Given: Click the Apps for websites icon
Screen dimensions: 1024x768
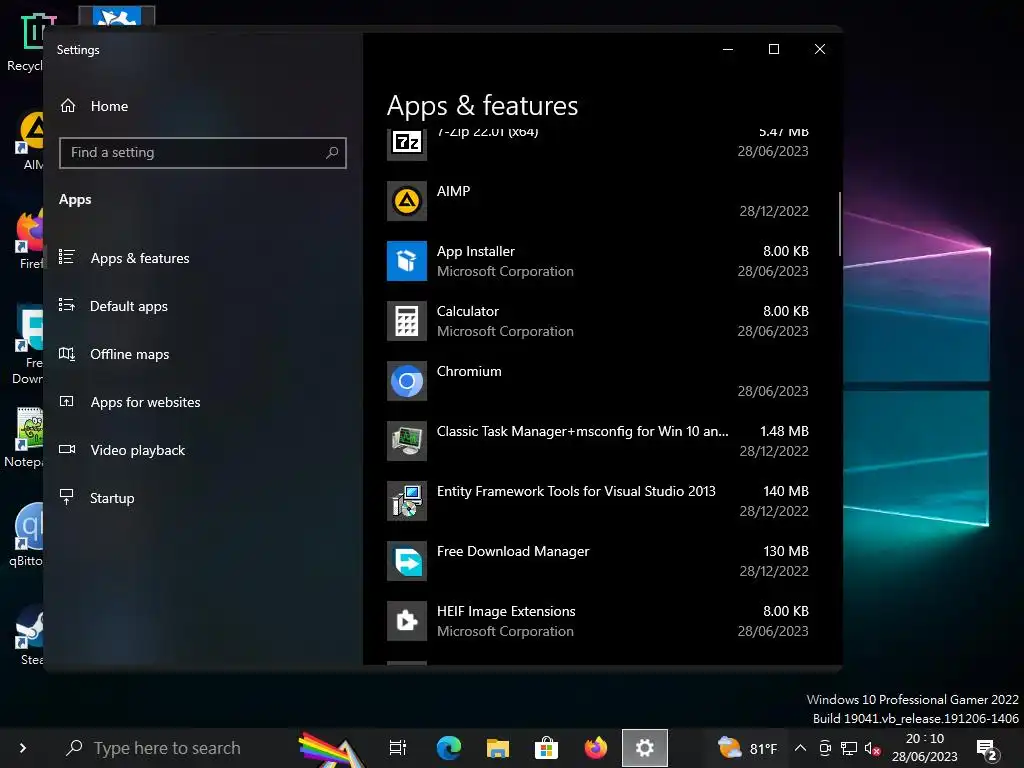Looking at the screenshot, I should click(x=67, y=402).
